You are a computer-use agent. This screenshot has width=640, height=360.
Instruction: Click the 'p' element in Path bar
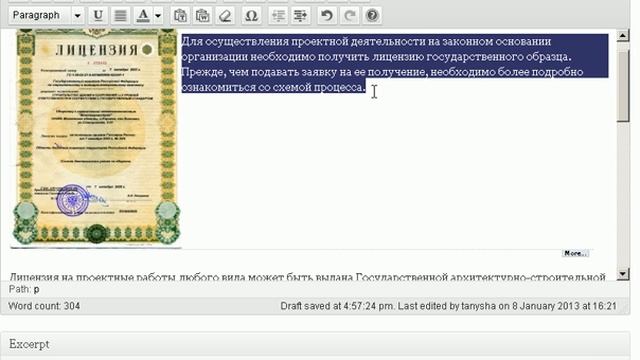pos(36,289)
